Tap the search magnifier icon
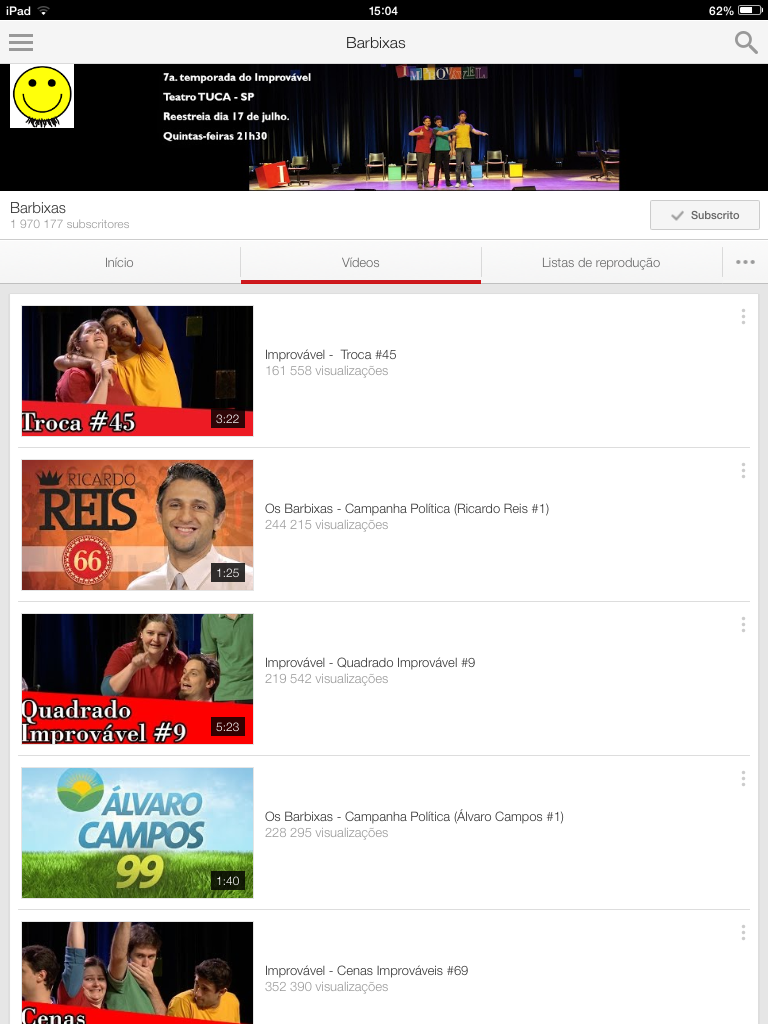The image size is (768, 1024). 746,42
